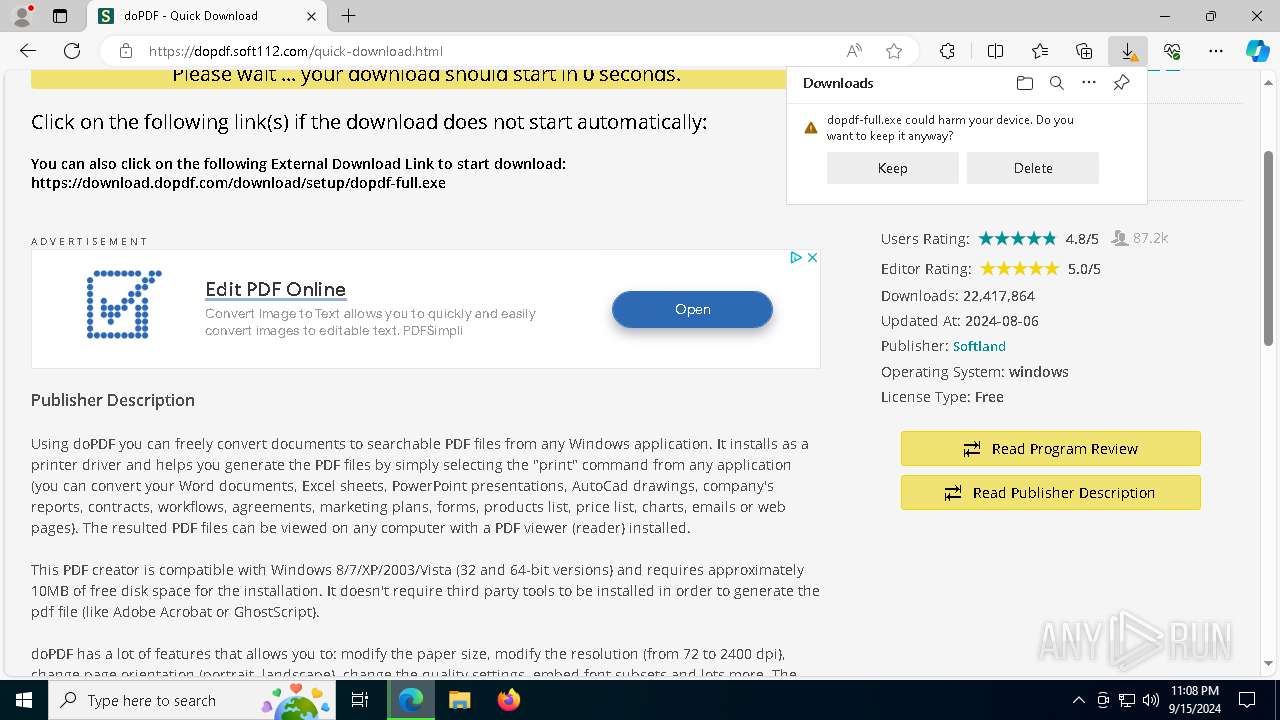The height and width of the screenshot is (720, 1280).
Task: View site information lock icon
Action: [126, 51]
